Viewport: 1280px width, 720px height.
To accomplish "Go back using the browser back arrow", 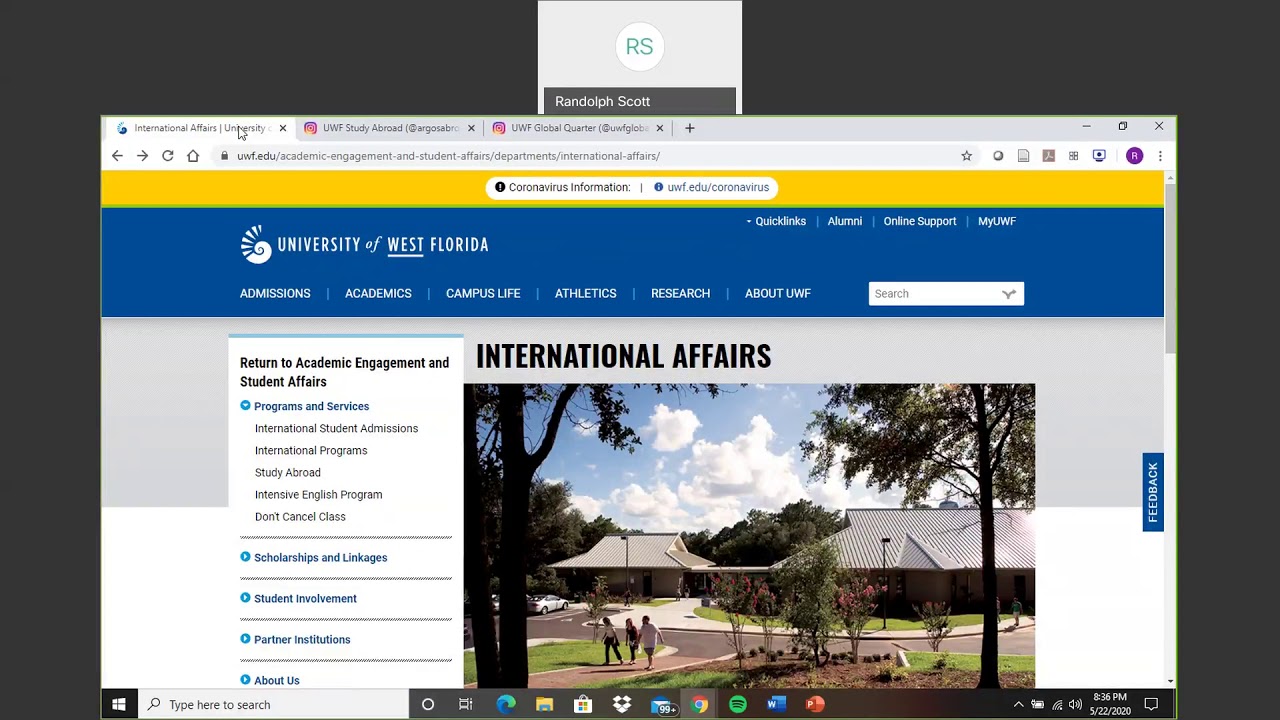I will [x=117, y=156].
